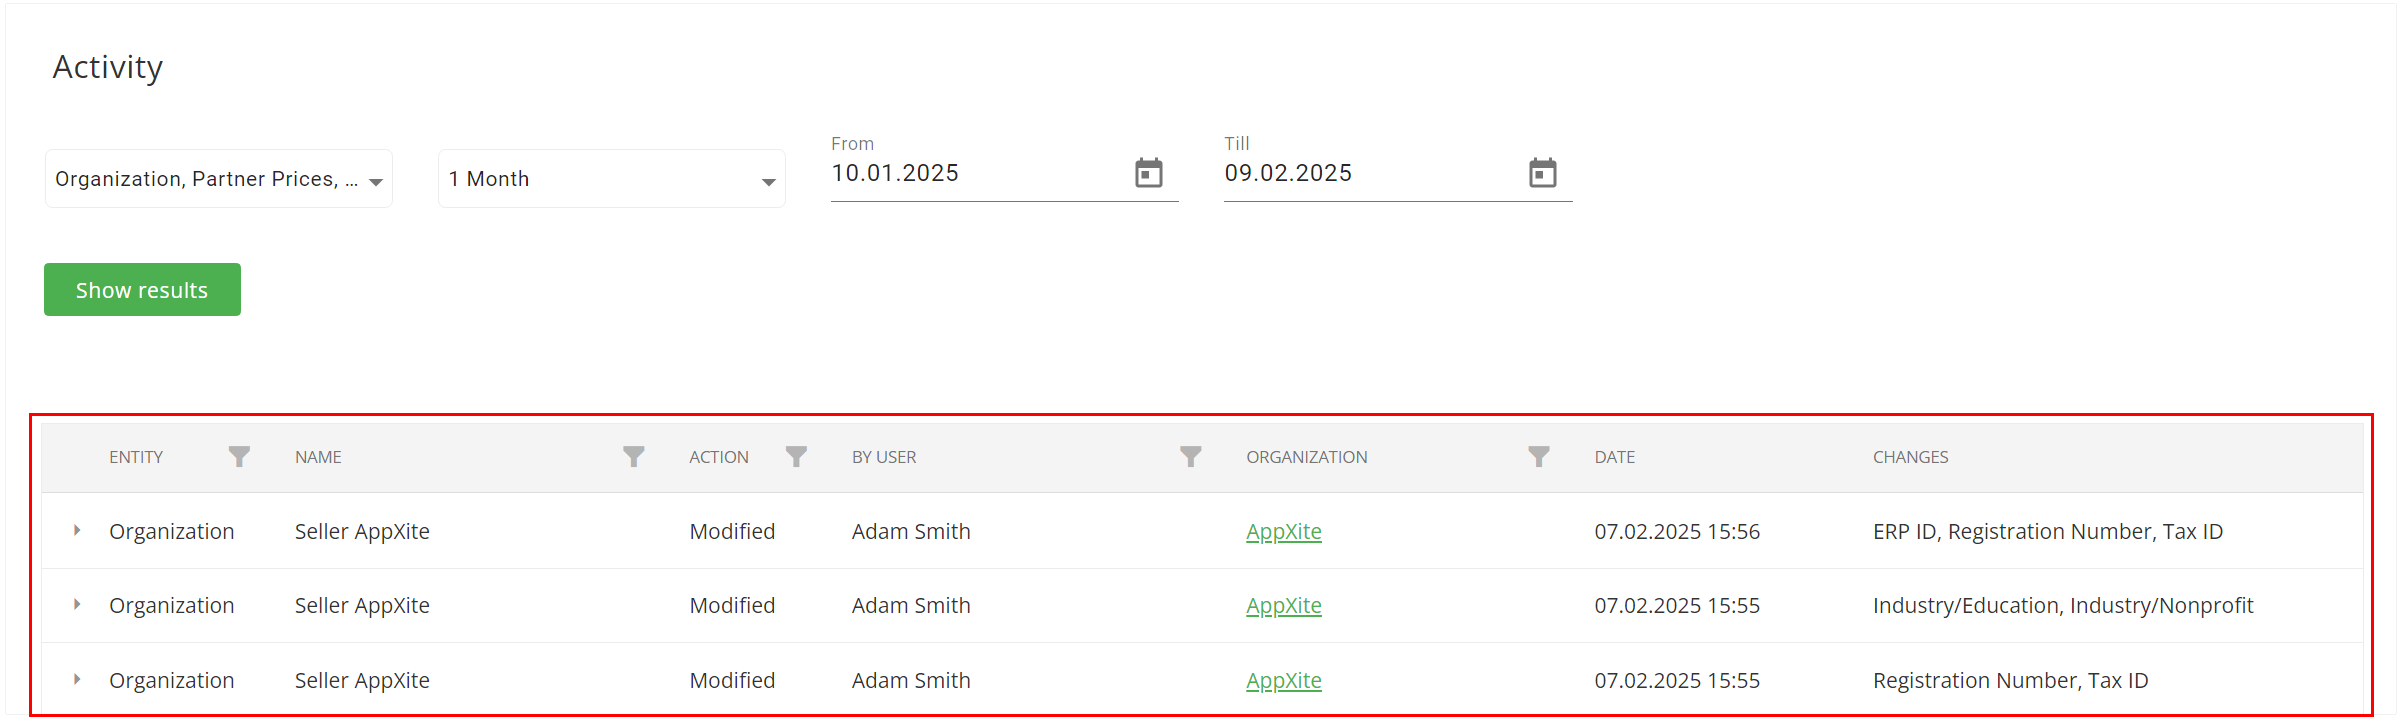Screen dimensions: 2402x719
Task: Click the Changes column header
Action: [x=1910, y=457]
